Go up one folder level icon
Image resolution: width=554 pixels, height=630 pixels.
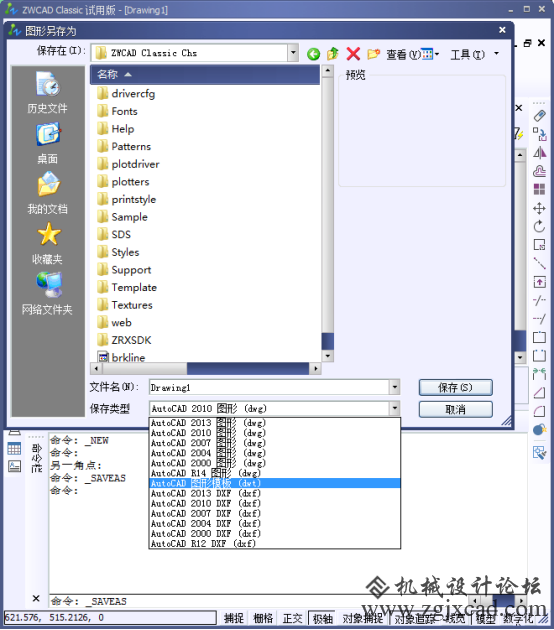[x=333, y=53]
